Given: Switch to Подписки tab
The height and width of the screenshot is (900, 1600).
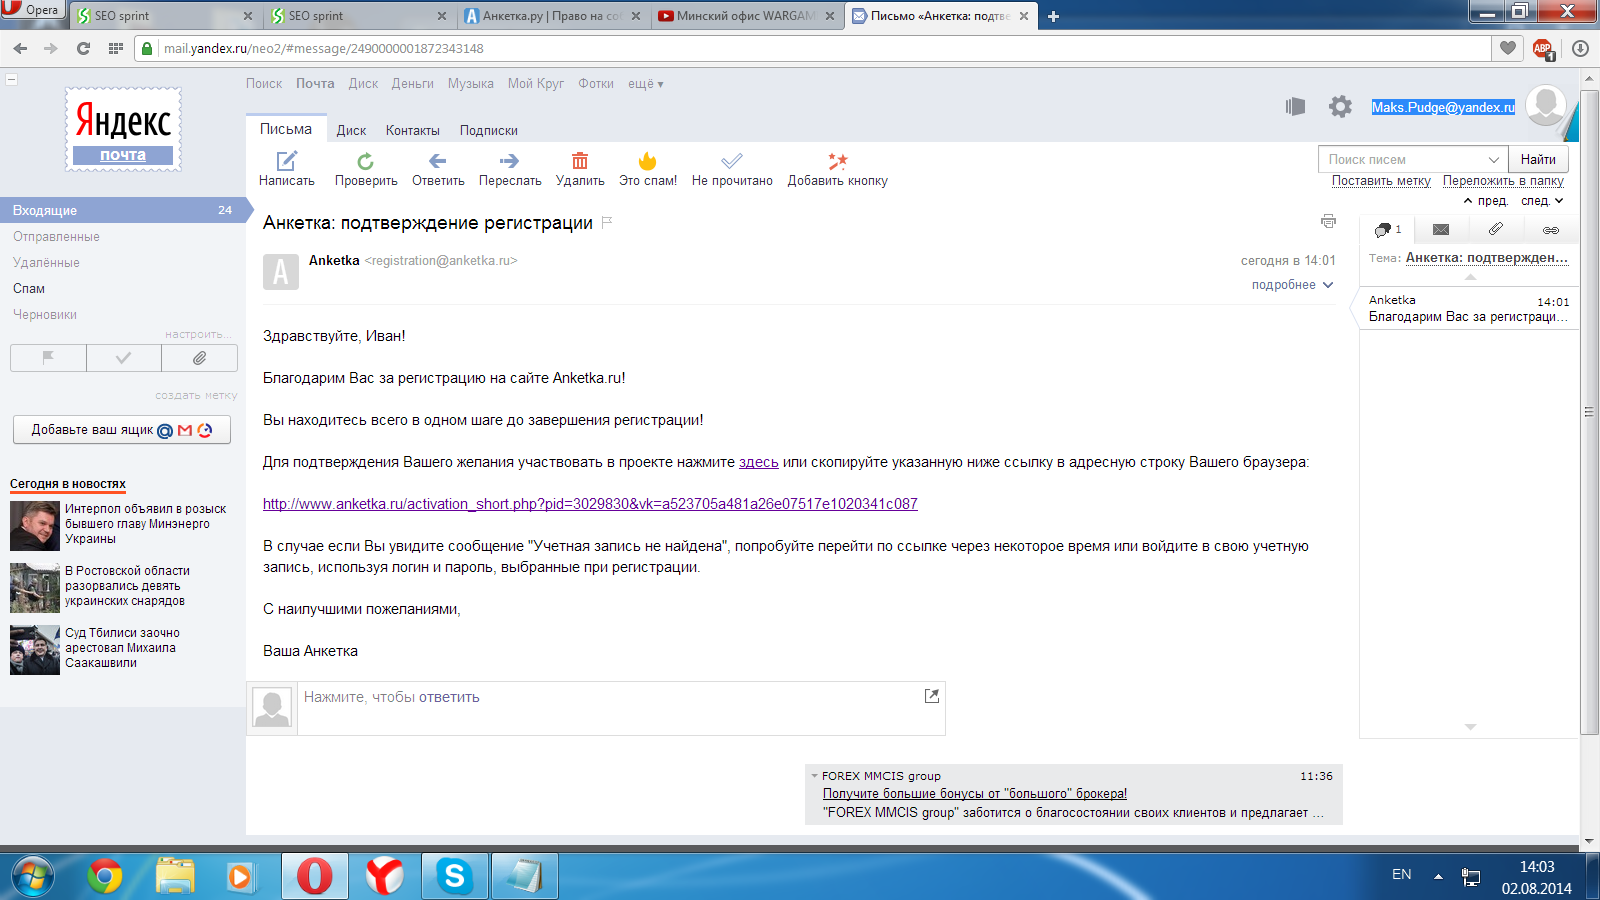Looking at the screenshot, I should 489,131.
